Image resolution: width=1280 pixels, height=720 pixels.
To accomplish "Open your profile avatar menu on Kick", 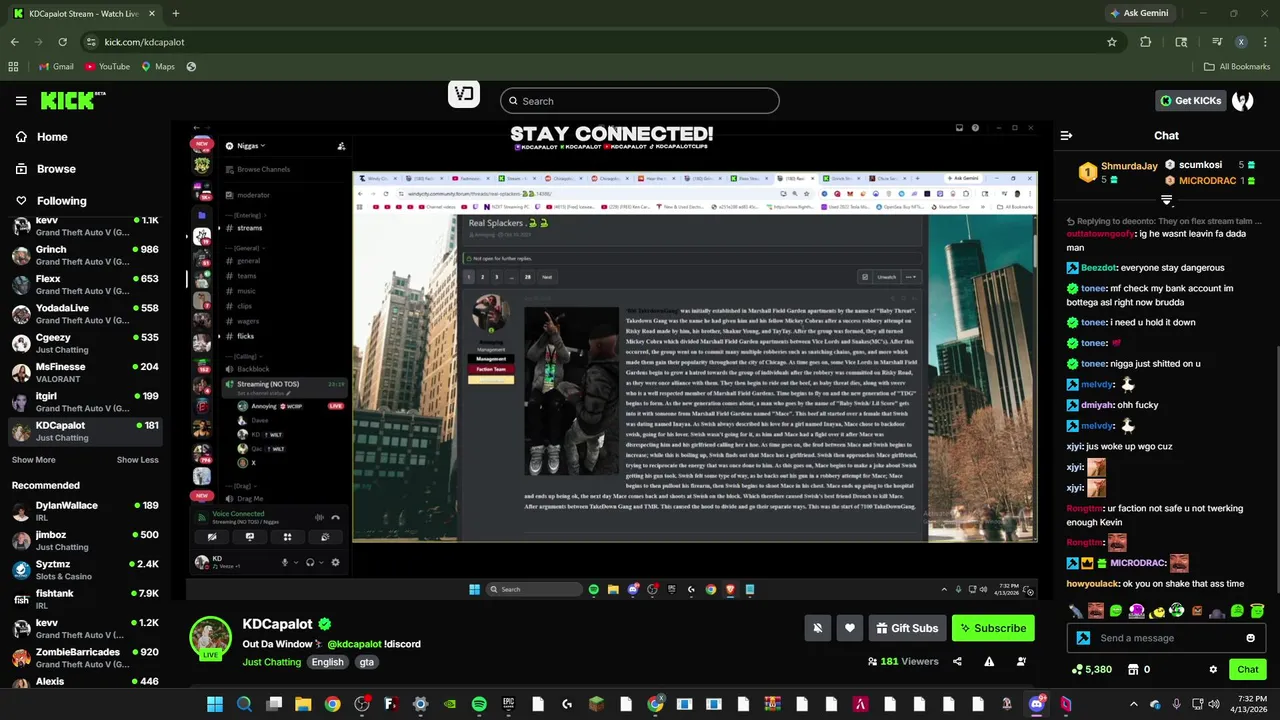I will pyautogui.click(x=1243, y=101).
